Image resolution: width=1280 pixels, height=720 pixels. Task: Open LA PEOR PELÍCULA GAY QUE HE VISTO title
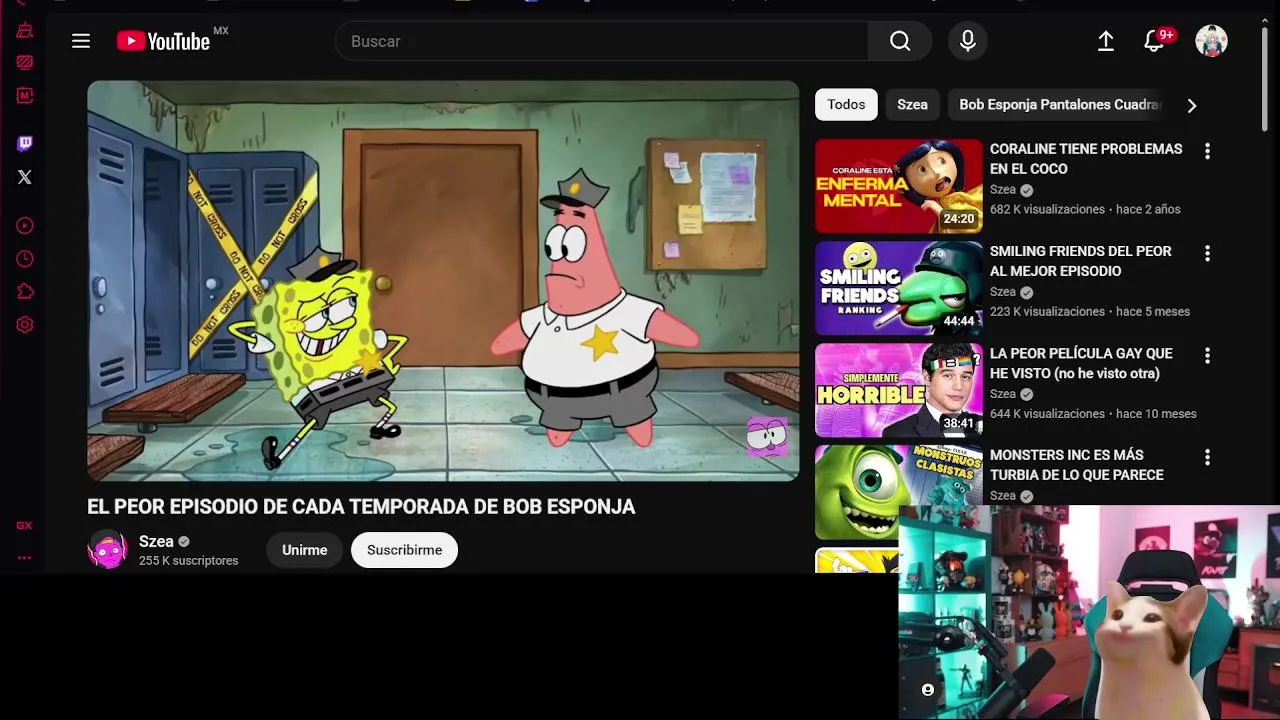click(1081, 363)
